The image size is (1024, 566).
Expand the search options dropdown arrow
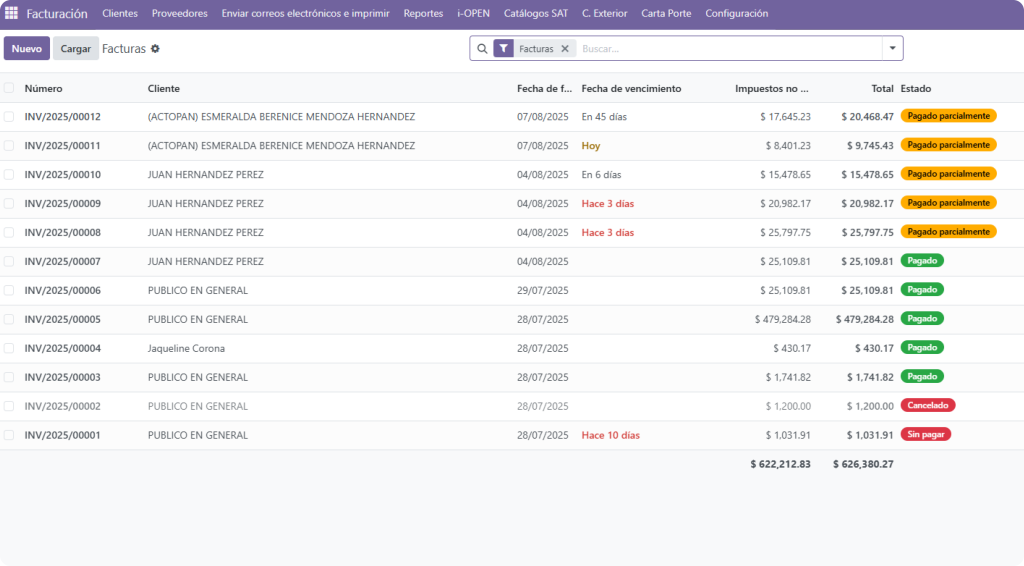pos(891,48)
